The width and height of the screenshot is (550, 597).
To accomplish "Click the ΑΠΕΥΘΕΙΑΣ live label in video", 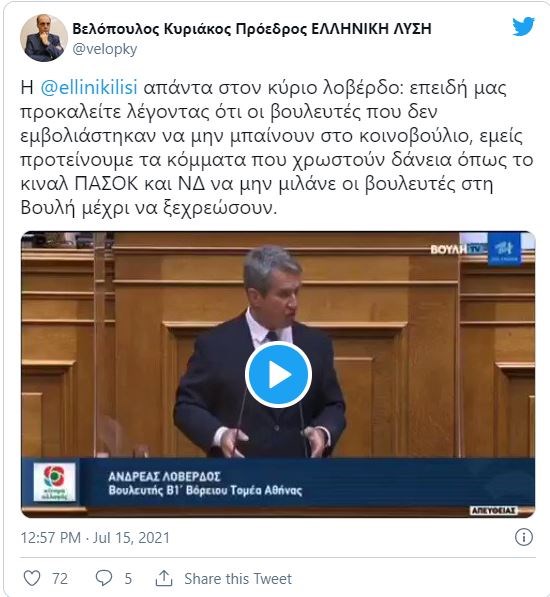I will (494, 511).
